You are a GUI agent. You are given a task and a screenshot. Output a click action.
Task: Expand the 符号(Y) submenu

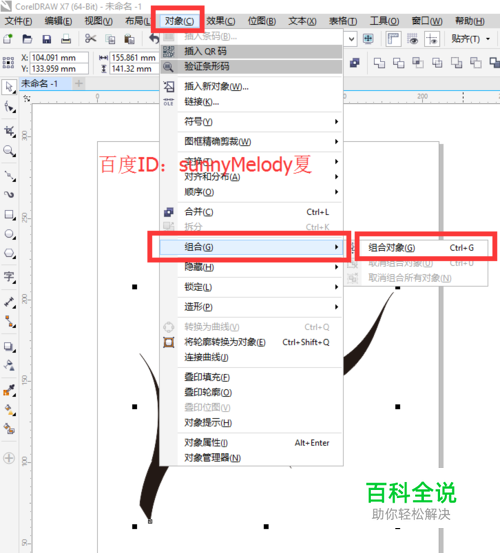(252, 122)
